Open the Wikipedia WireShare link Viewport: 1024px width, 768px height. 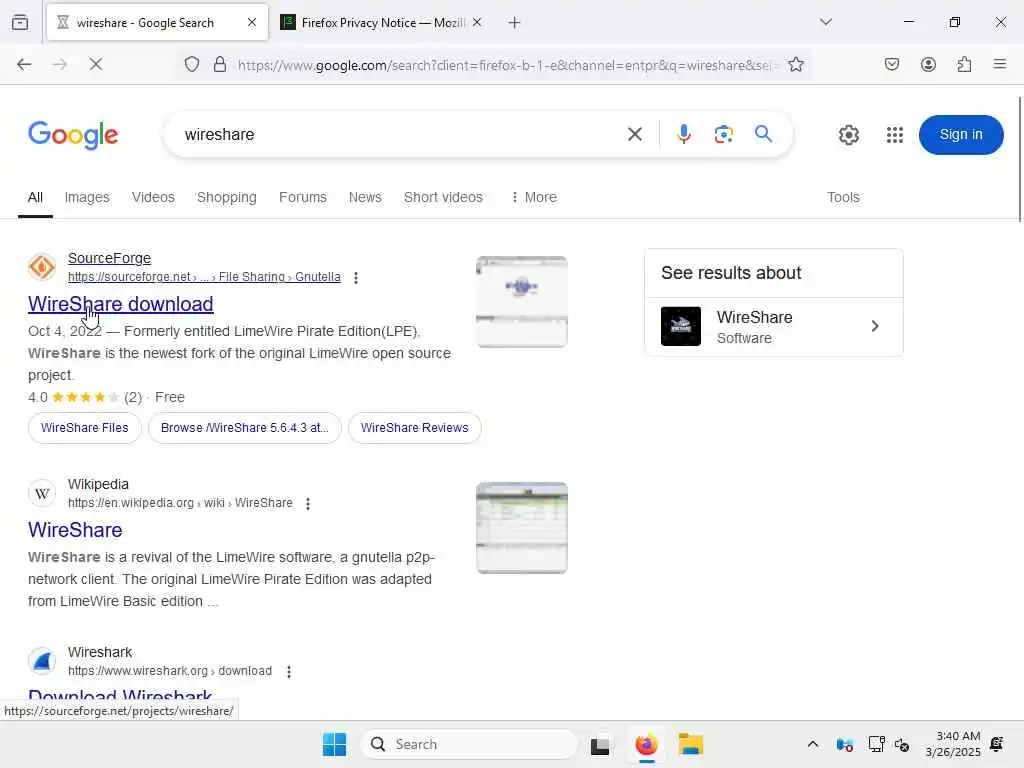pos(75,530)
